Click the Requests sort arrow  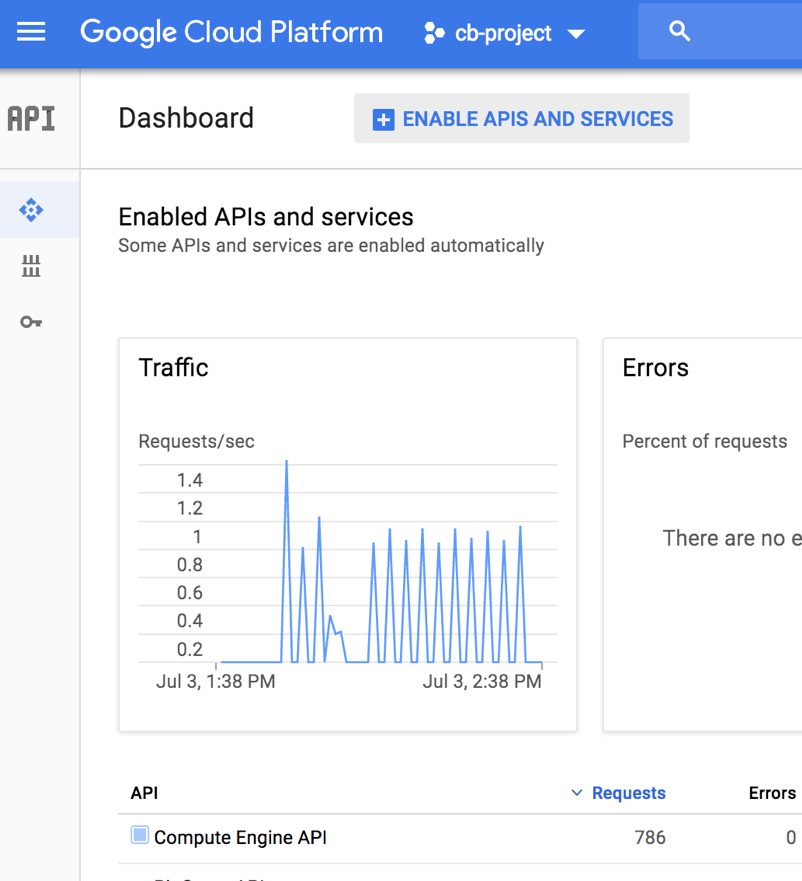[x=577, y=793]
